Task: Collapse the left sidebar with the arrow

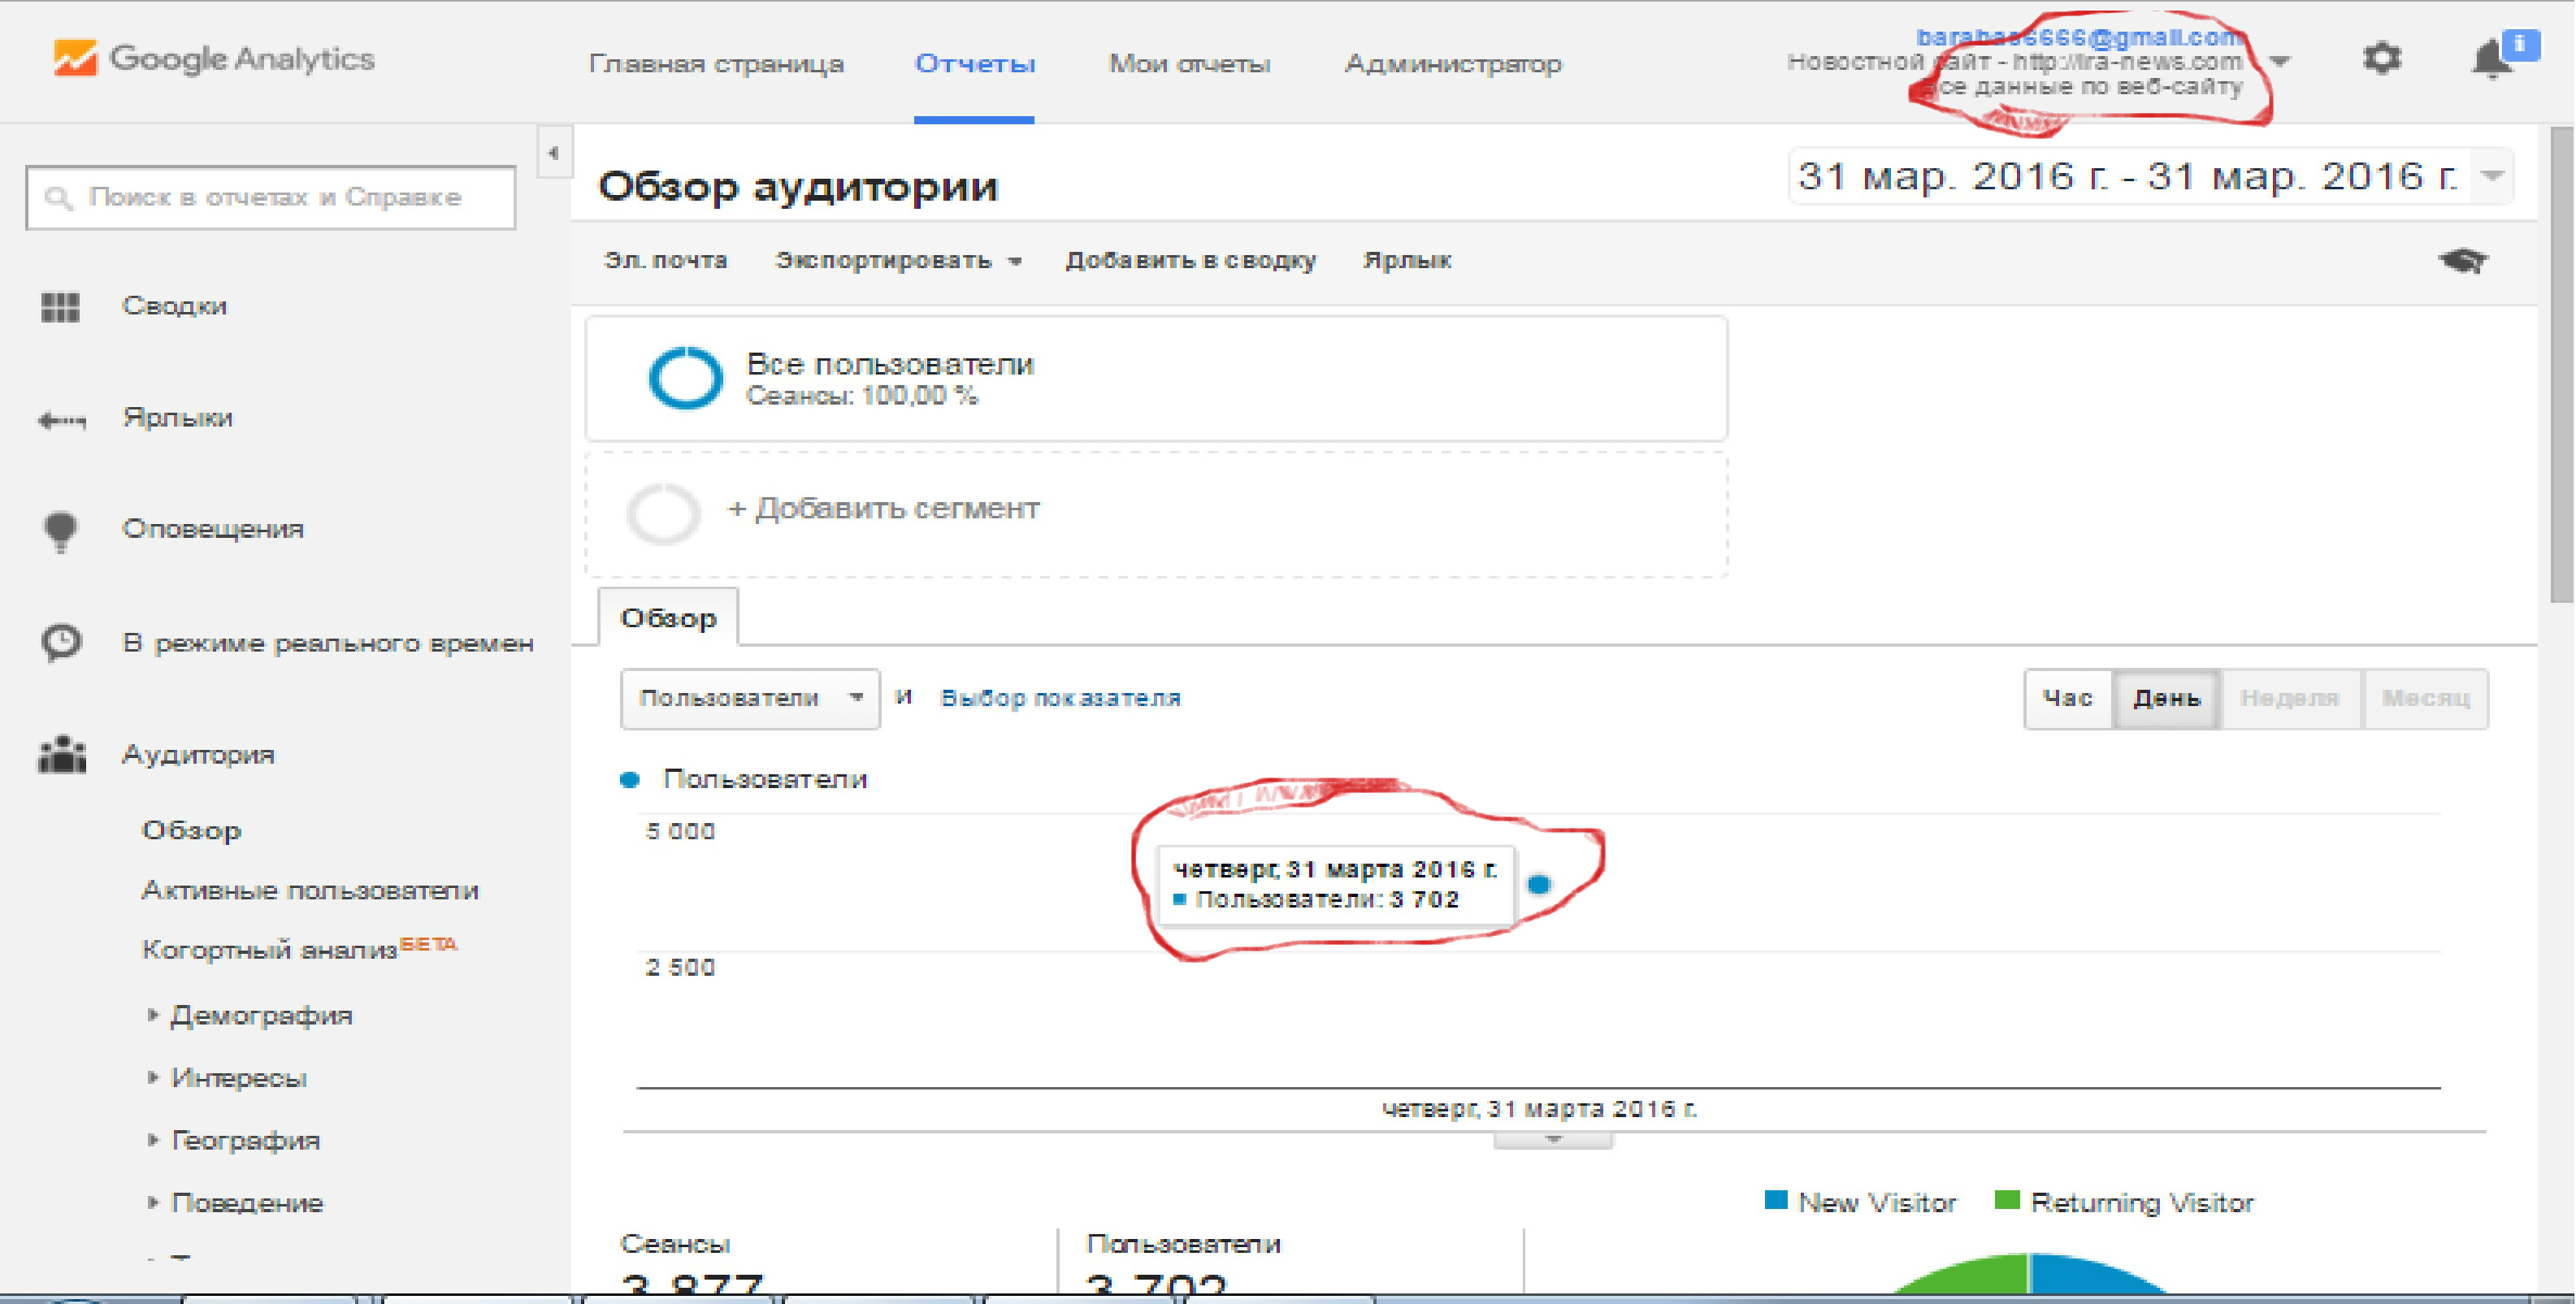Action: point(554,153)
